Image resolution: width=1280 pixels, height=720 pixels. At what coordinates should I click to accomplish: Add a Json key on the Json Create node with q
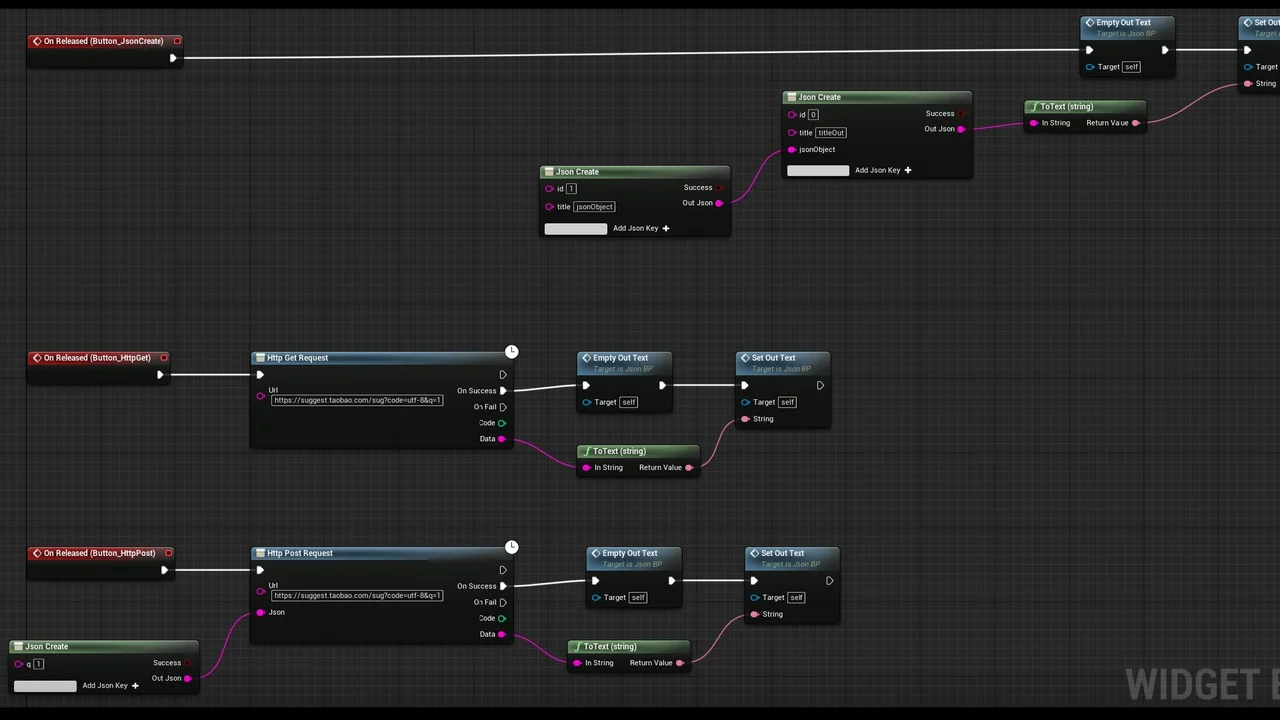tap(135, 686)
